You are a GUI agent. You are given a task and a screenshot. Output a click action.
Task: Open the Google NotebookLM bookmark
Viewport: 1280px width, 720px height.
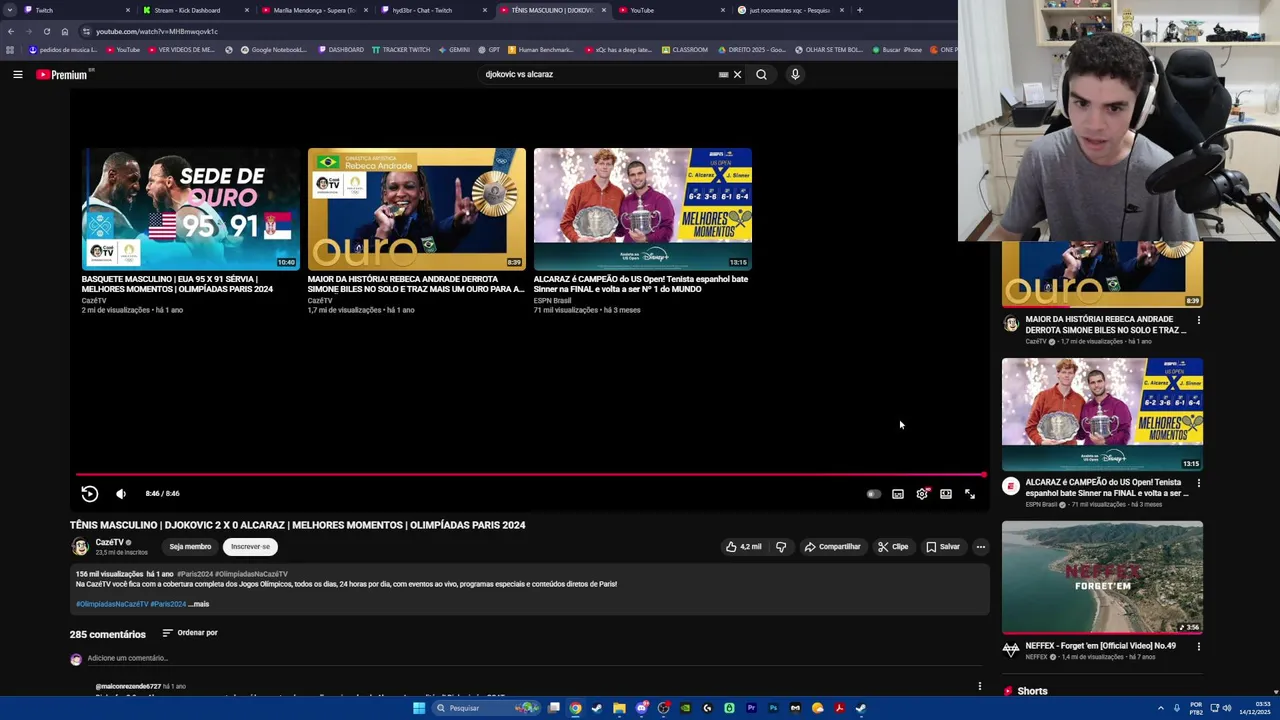273,49
